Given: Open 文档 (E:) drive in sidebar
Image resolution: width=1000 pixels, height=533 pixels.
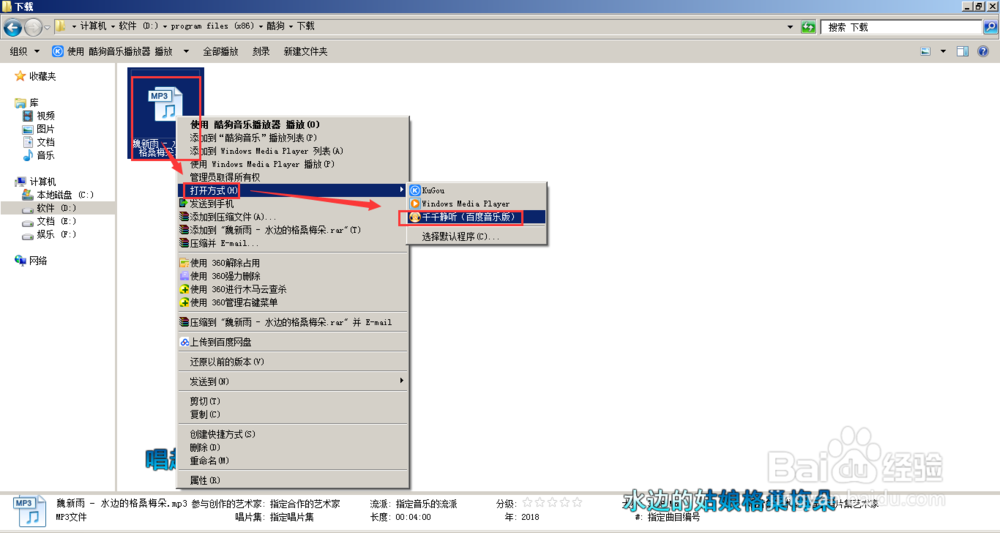Looking at the screenshot, I should [x=49, y=221].
